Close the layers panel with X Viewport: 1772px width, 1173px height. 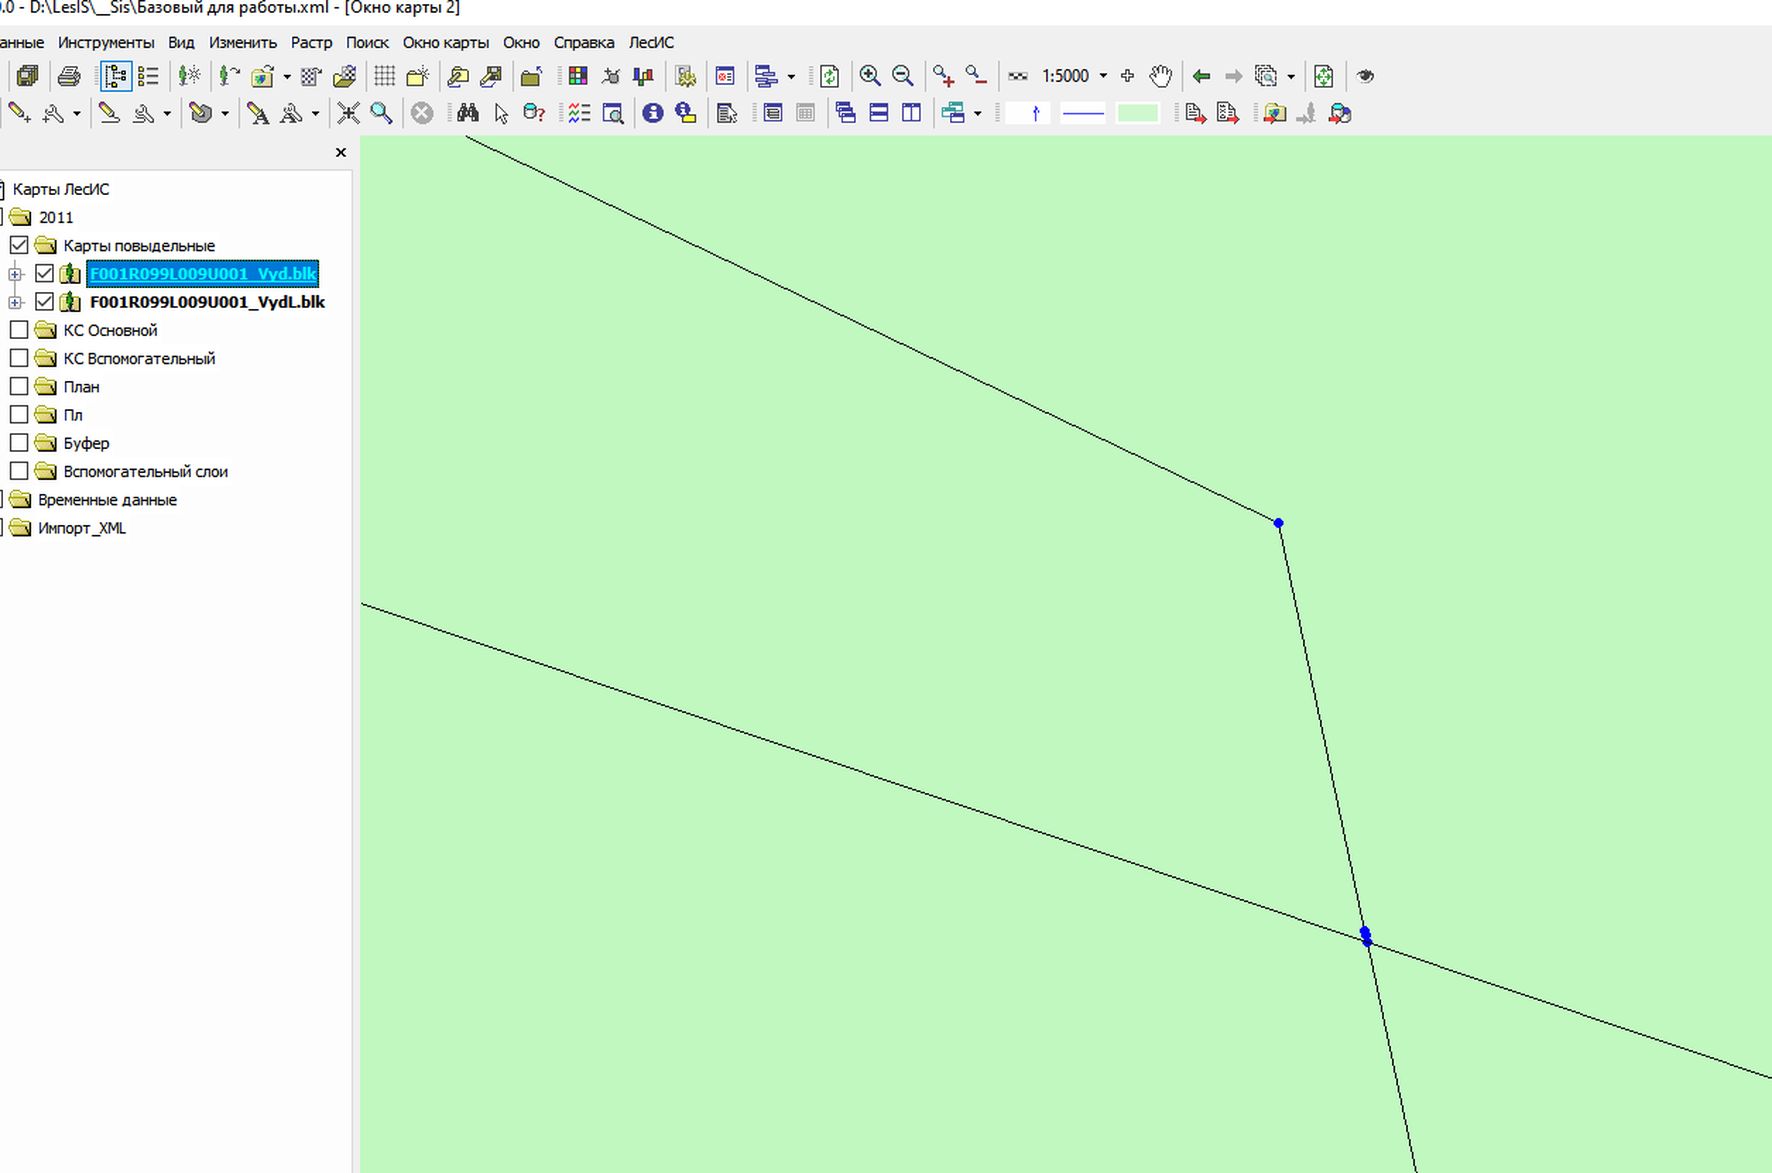[341, 153]
